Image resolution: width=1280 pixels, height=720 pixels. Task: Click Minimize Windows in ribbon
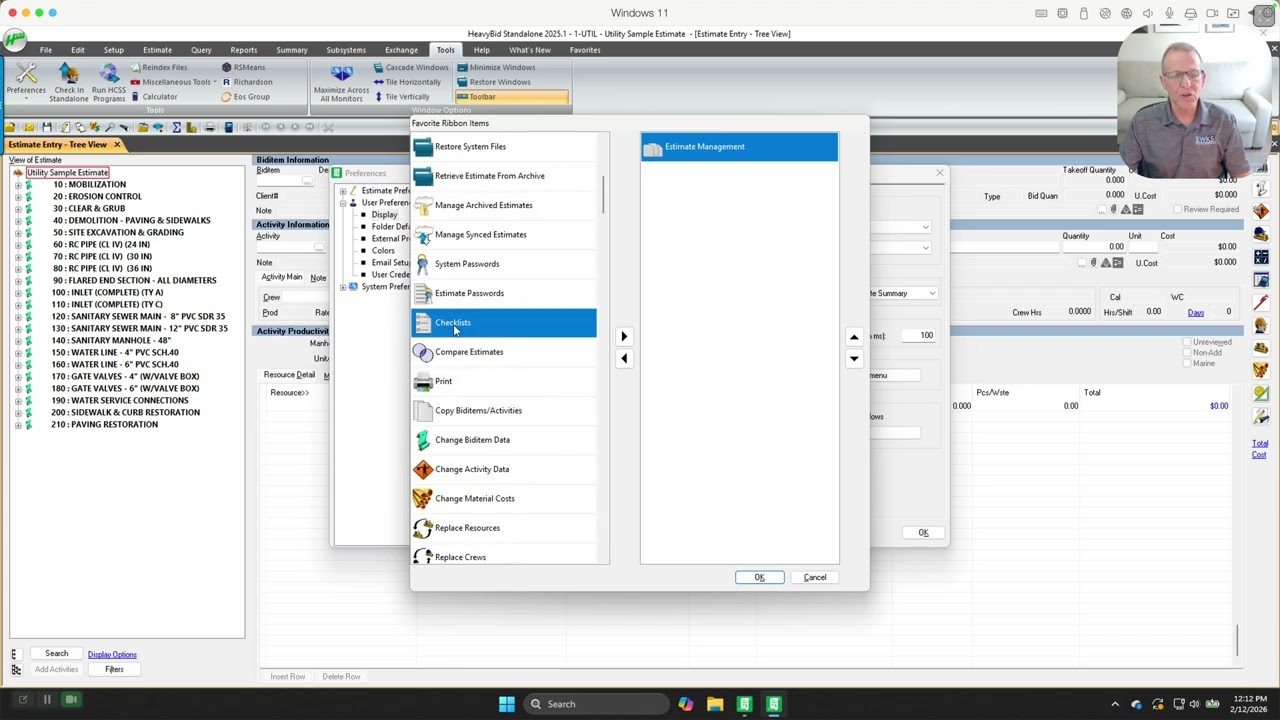(496, 67)
